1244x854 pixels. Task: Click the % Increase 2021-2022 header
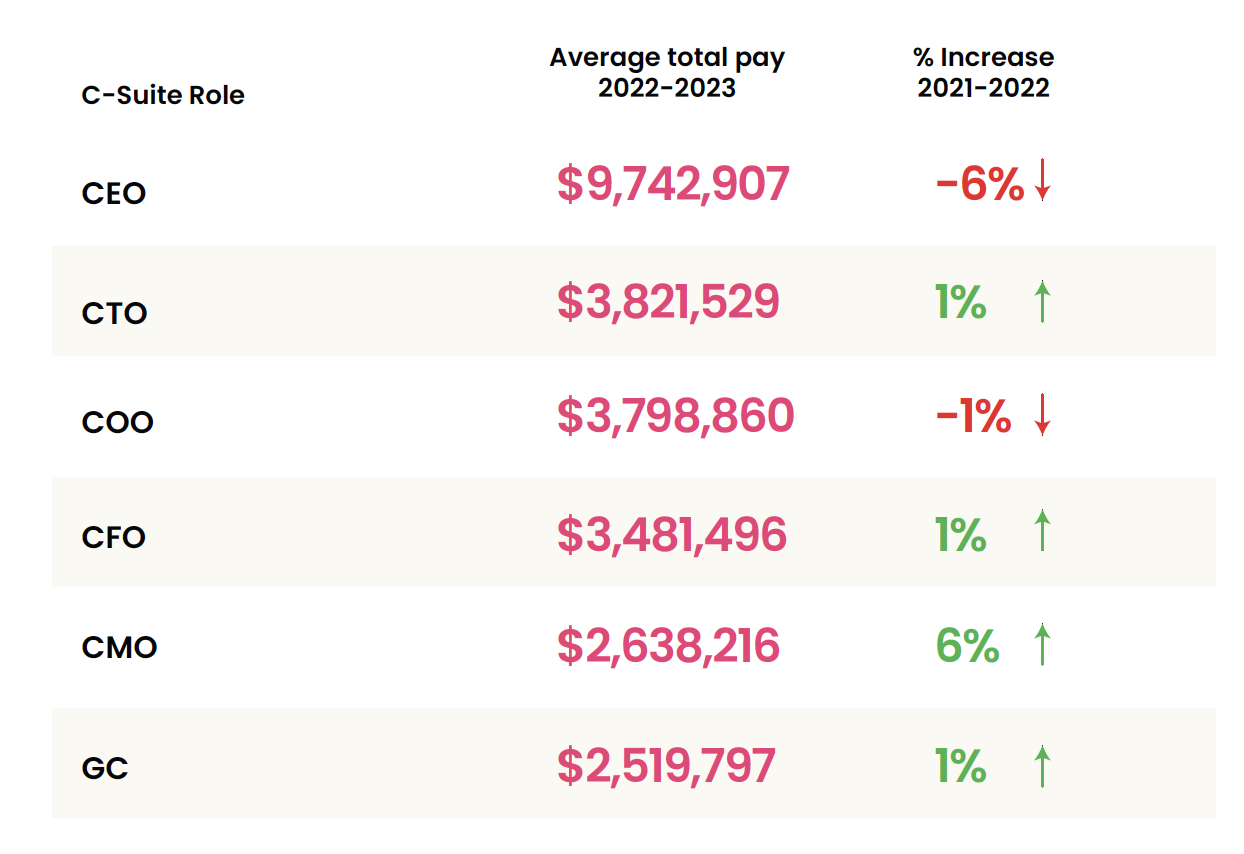click(984, 73)
